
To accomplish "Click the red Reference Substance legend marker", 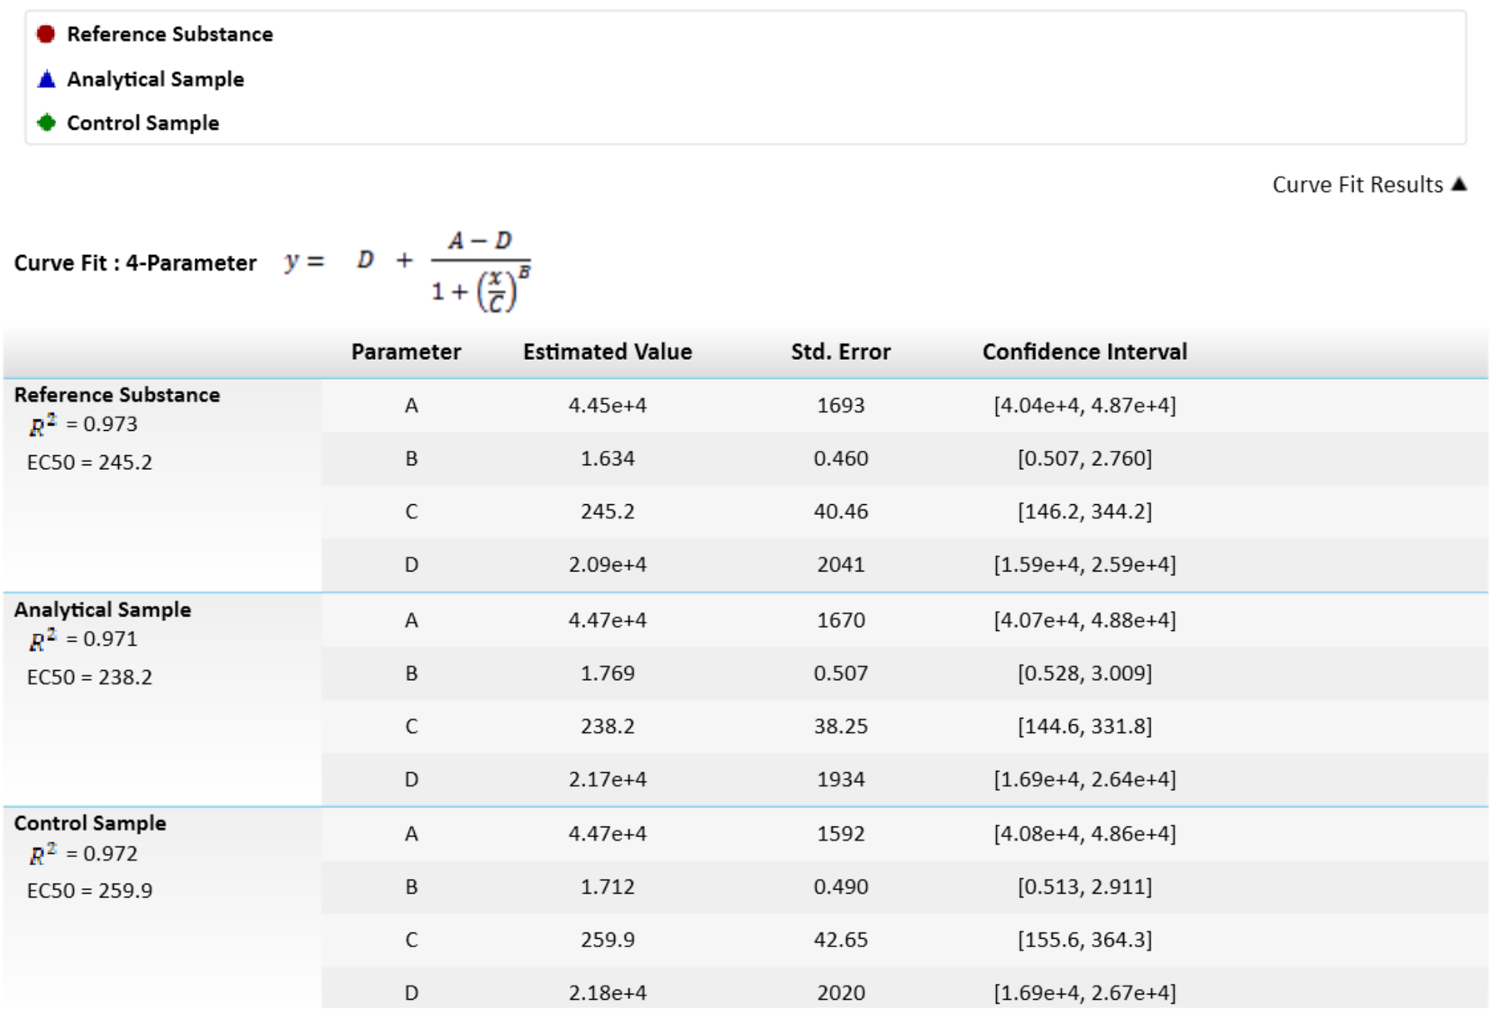I will click(45, 34).
